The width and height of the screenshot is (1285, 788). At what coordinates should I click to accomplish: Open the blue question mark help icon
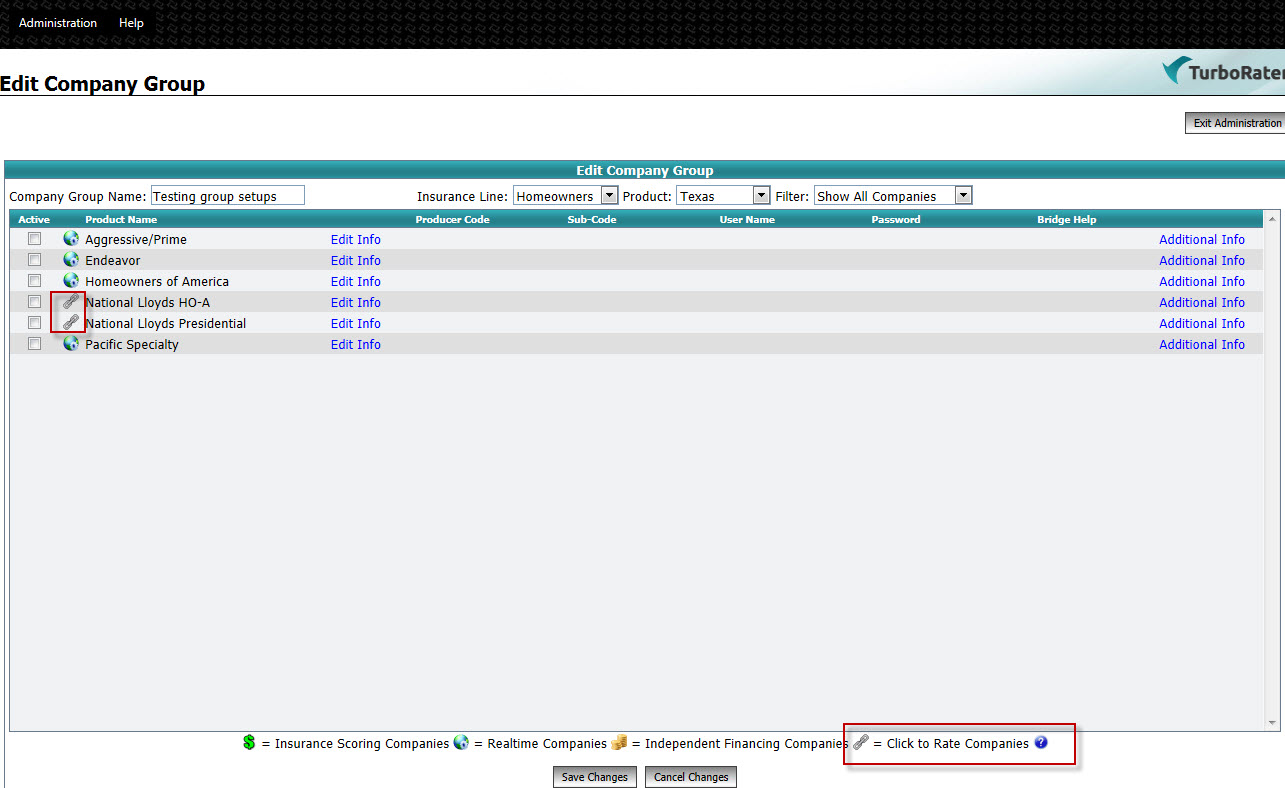tap(1041, 743)
